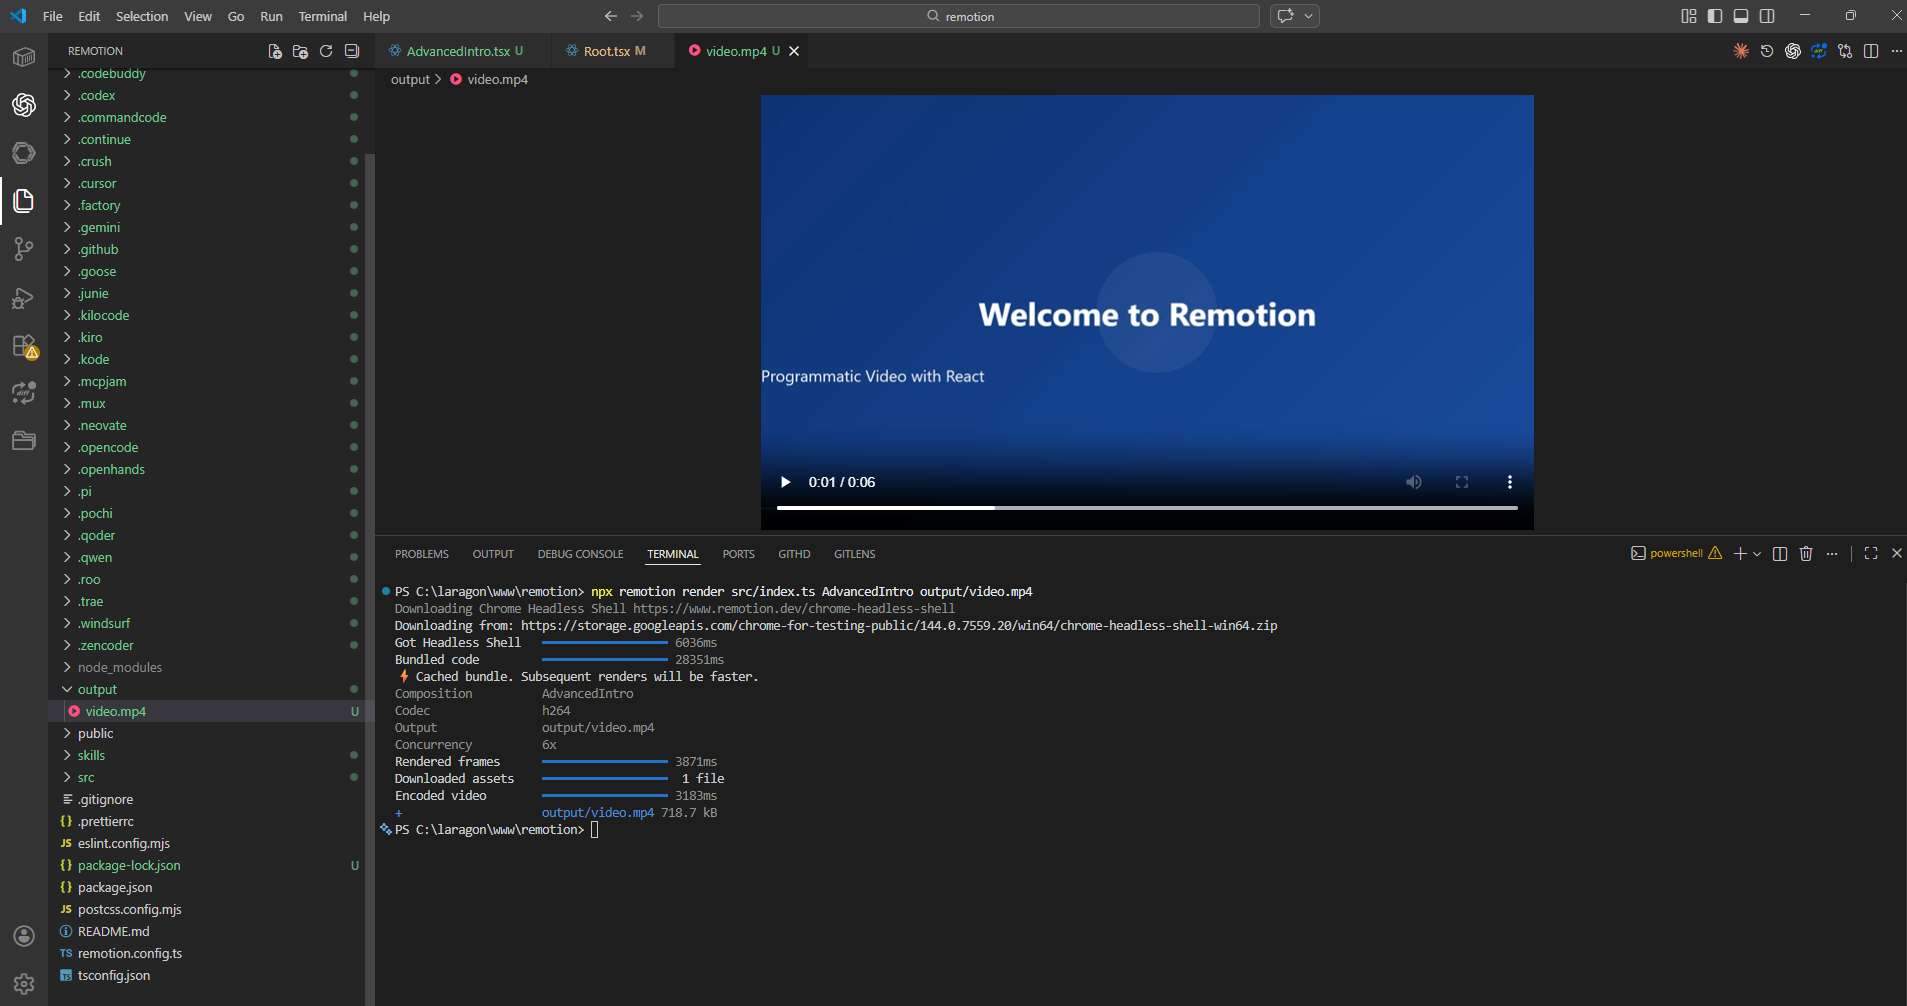Kill the terminal with trash icon
The height and width of the screenshot is (1006, 1907).
[x=1806, y=553]
